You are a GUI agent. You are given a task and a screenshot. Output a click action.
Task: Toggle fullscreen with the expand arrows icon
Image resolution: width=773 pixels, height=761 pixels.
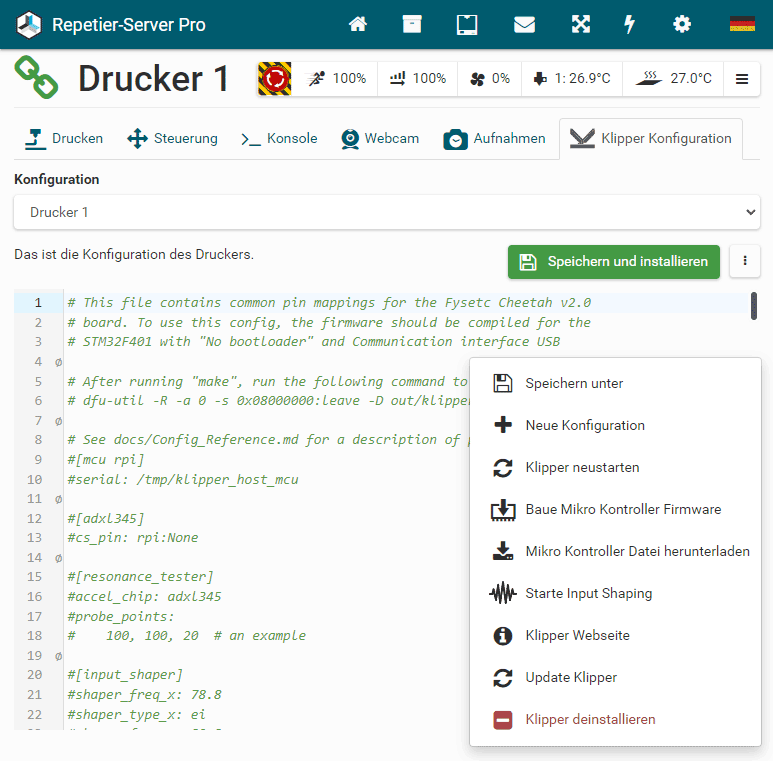coord(580,25)
